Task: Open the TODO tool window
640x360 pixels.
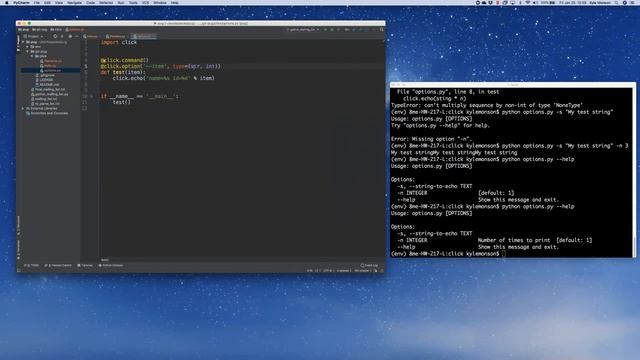Action: [x=31, y=265]
